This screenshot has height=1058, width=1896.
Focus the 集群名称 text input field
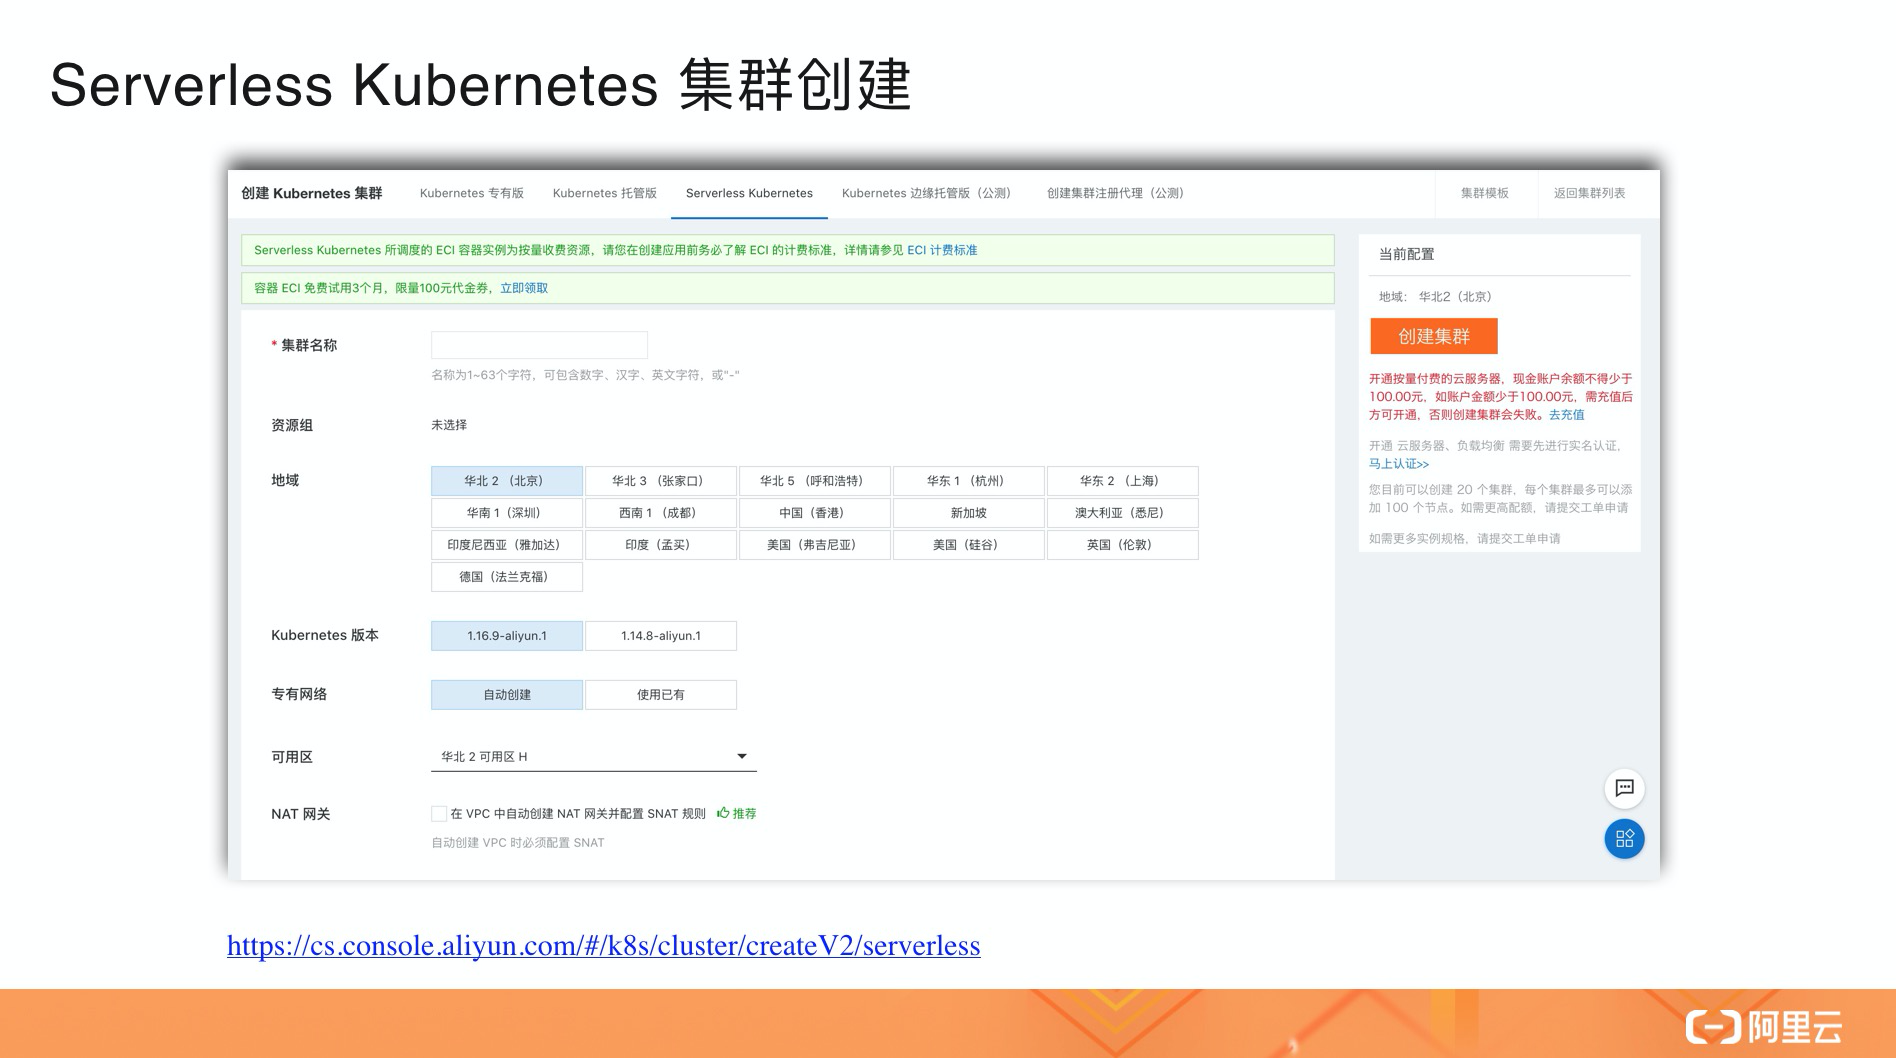pyautogui.click(x=539, y=345)
